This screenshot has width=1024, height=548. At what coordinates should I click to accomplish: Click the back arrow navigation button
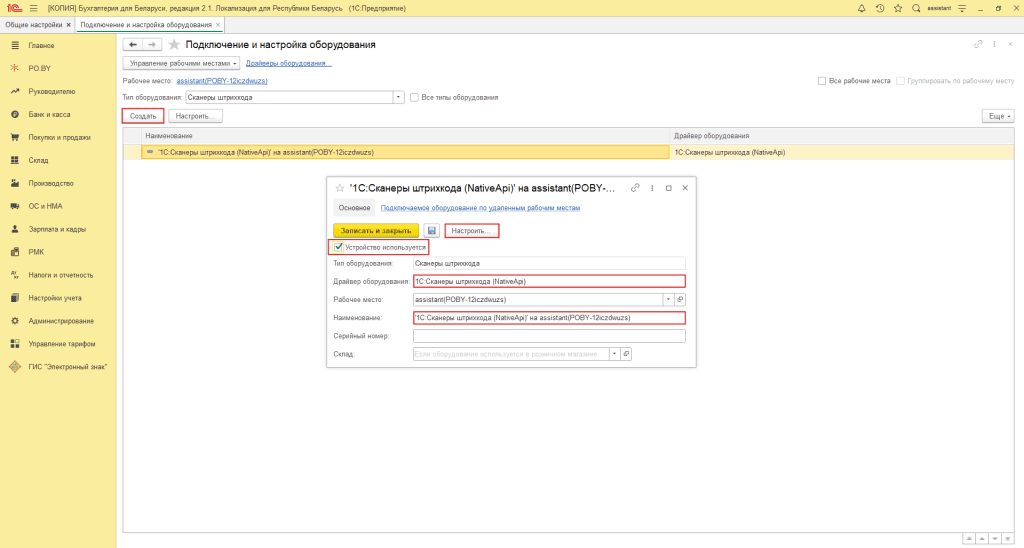tap(132, 45)
